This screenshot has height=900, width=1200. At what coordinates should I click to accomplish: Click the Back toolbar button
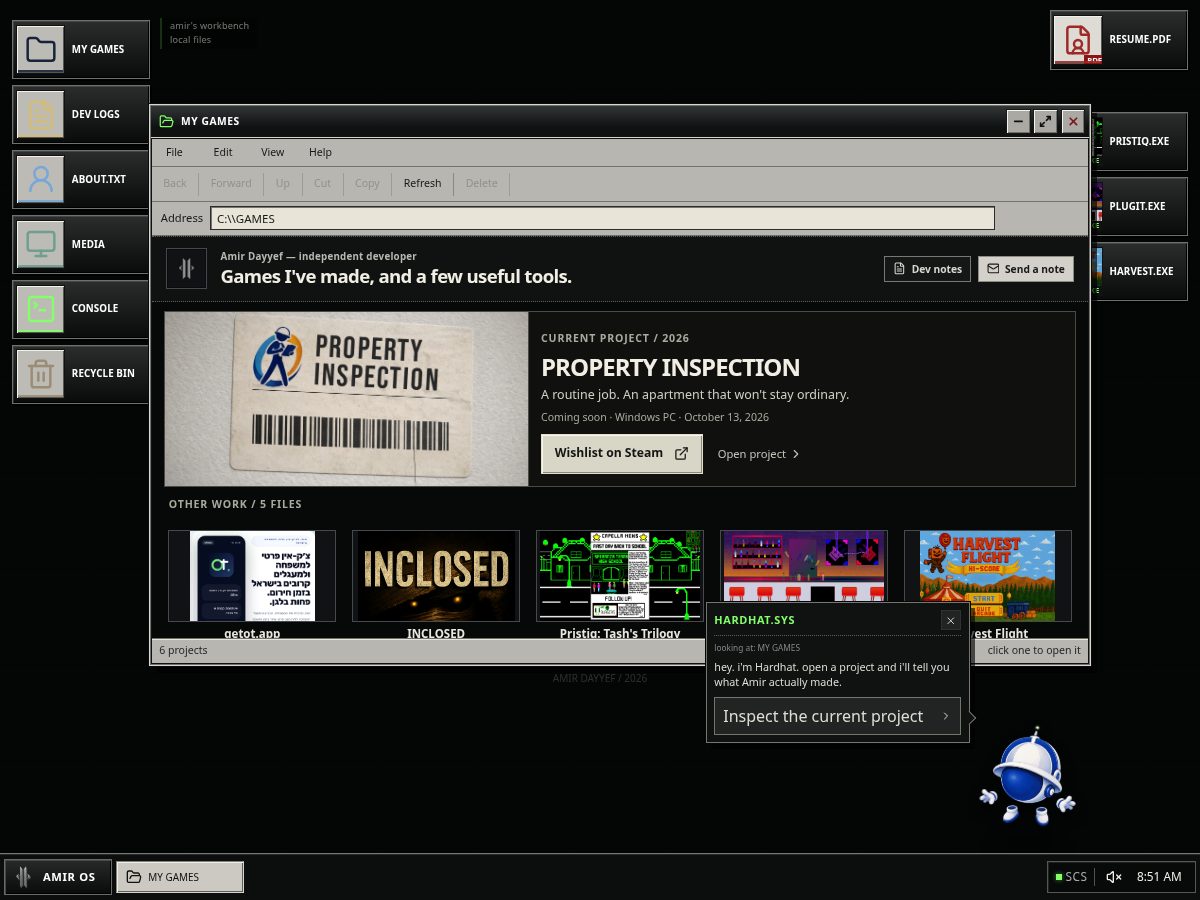pyautogui.click(x=175, y=183)
